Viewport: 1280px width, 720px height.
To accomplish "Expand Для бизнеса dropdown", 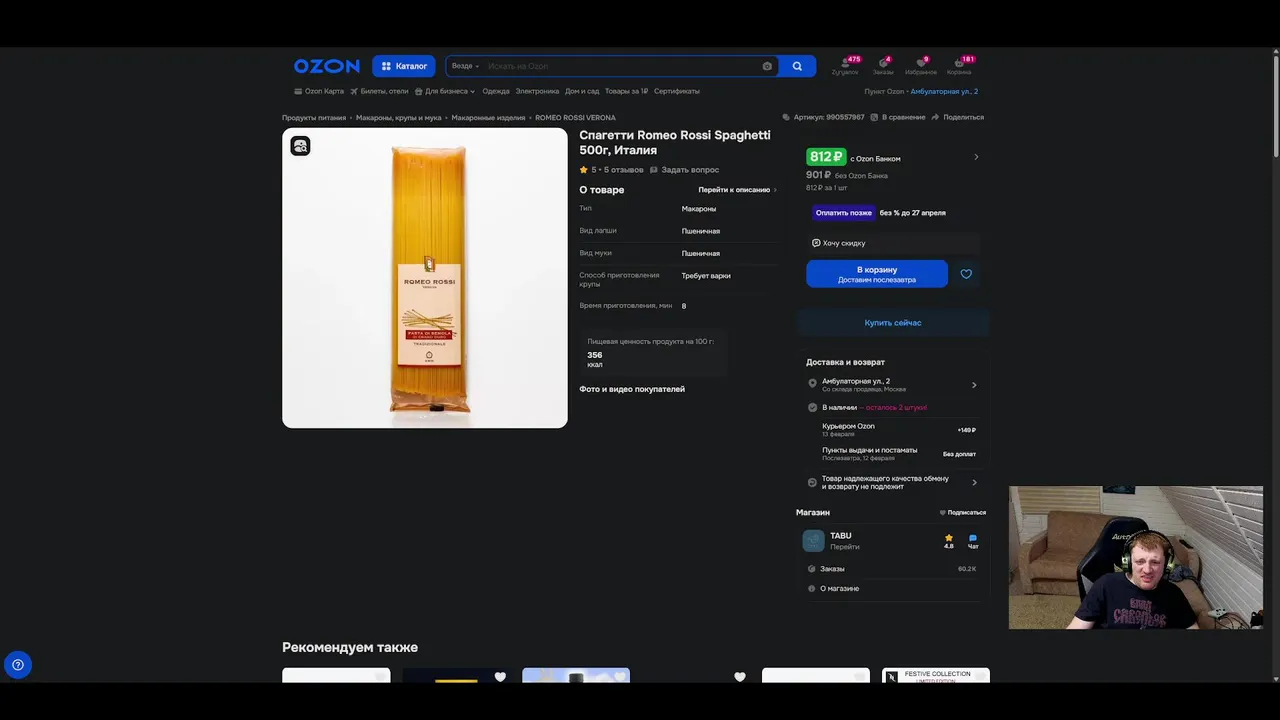I will 445,91.
